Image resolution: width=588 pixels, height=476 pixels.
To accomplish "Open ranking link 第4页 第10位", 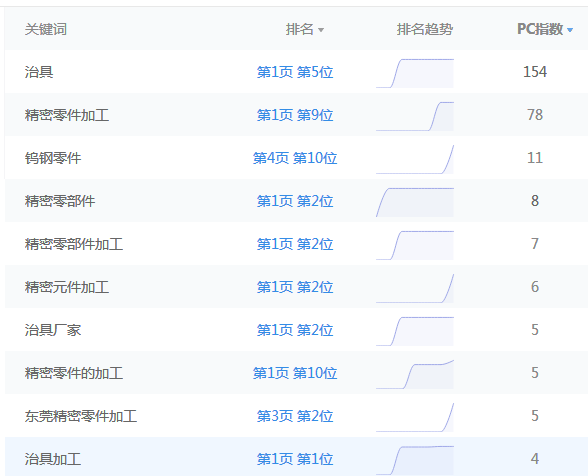I will coord(295,158).
